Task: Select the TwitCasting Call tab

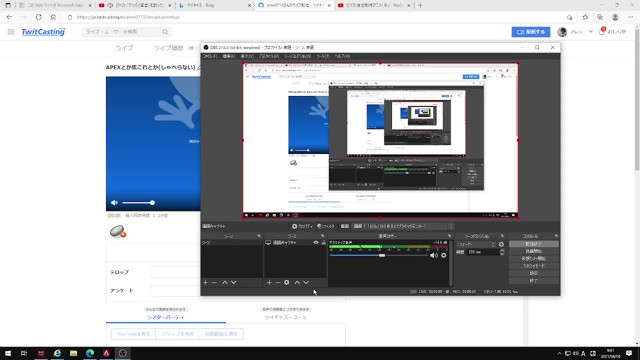Action: point(286,317)
